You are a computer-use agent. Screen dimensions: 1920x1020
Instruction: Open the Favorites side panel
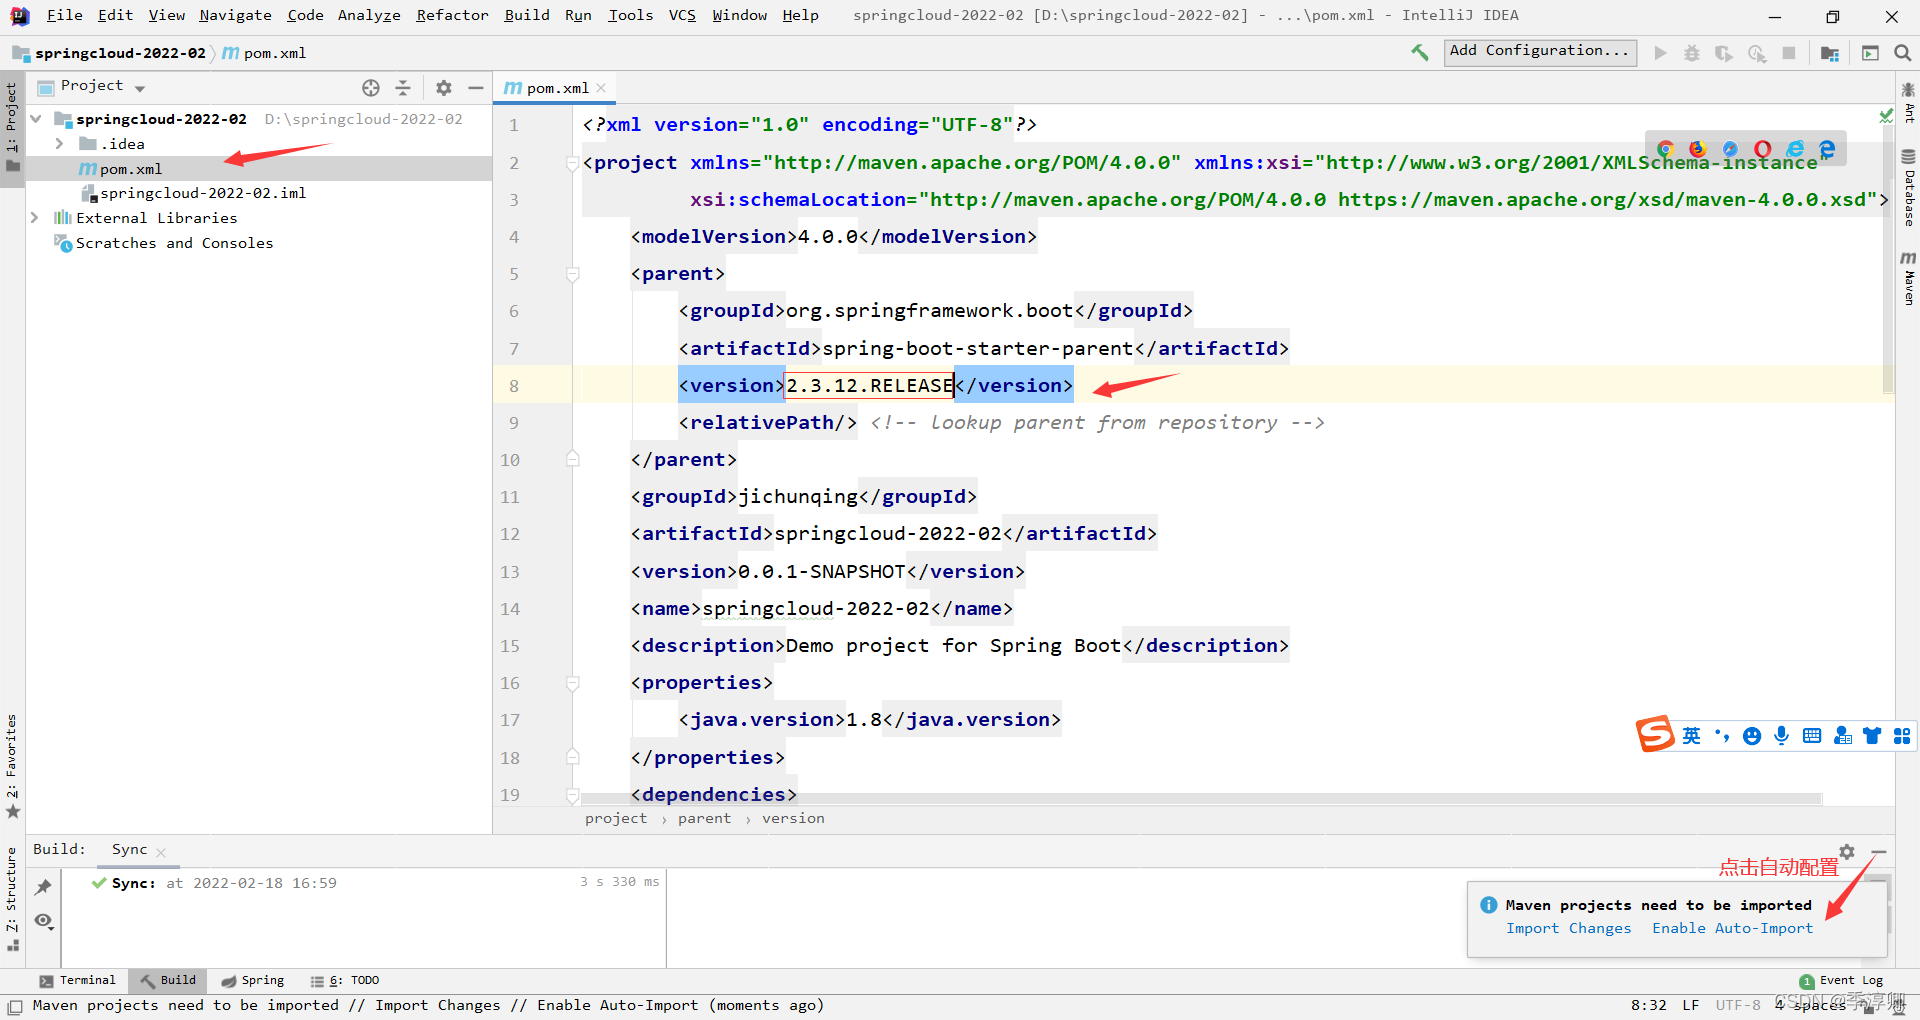(x=12, y=765)
